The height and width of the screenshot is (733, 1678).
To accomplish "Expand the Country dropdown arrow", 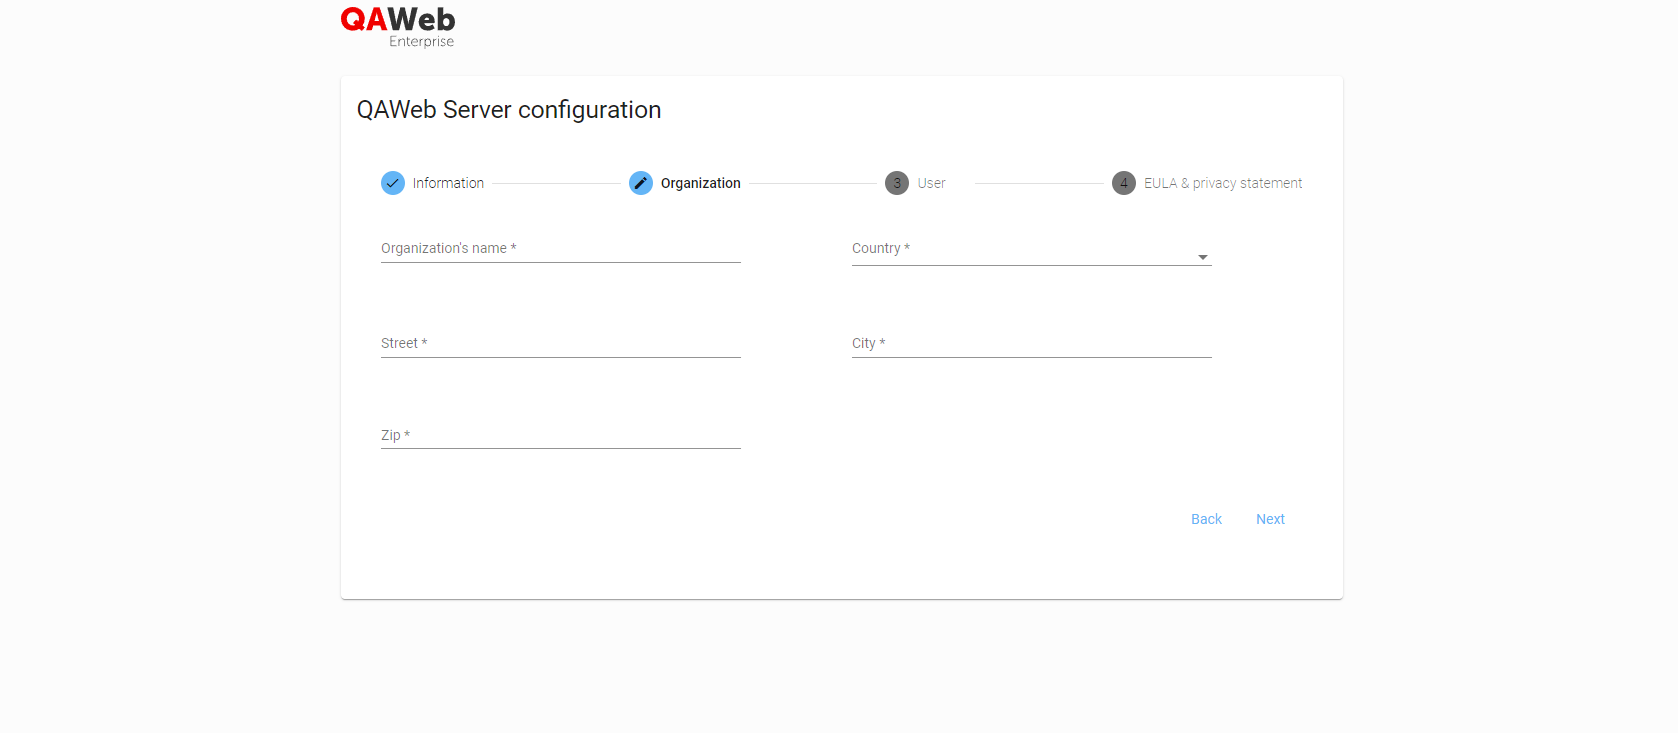I will 1203,258.
